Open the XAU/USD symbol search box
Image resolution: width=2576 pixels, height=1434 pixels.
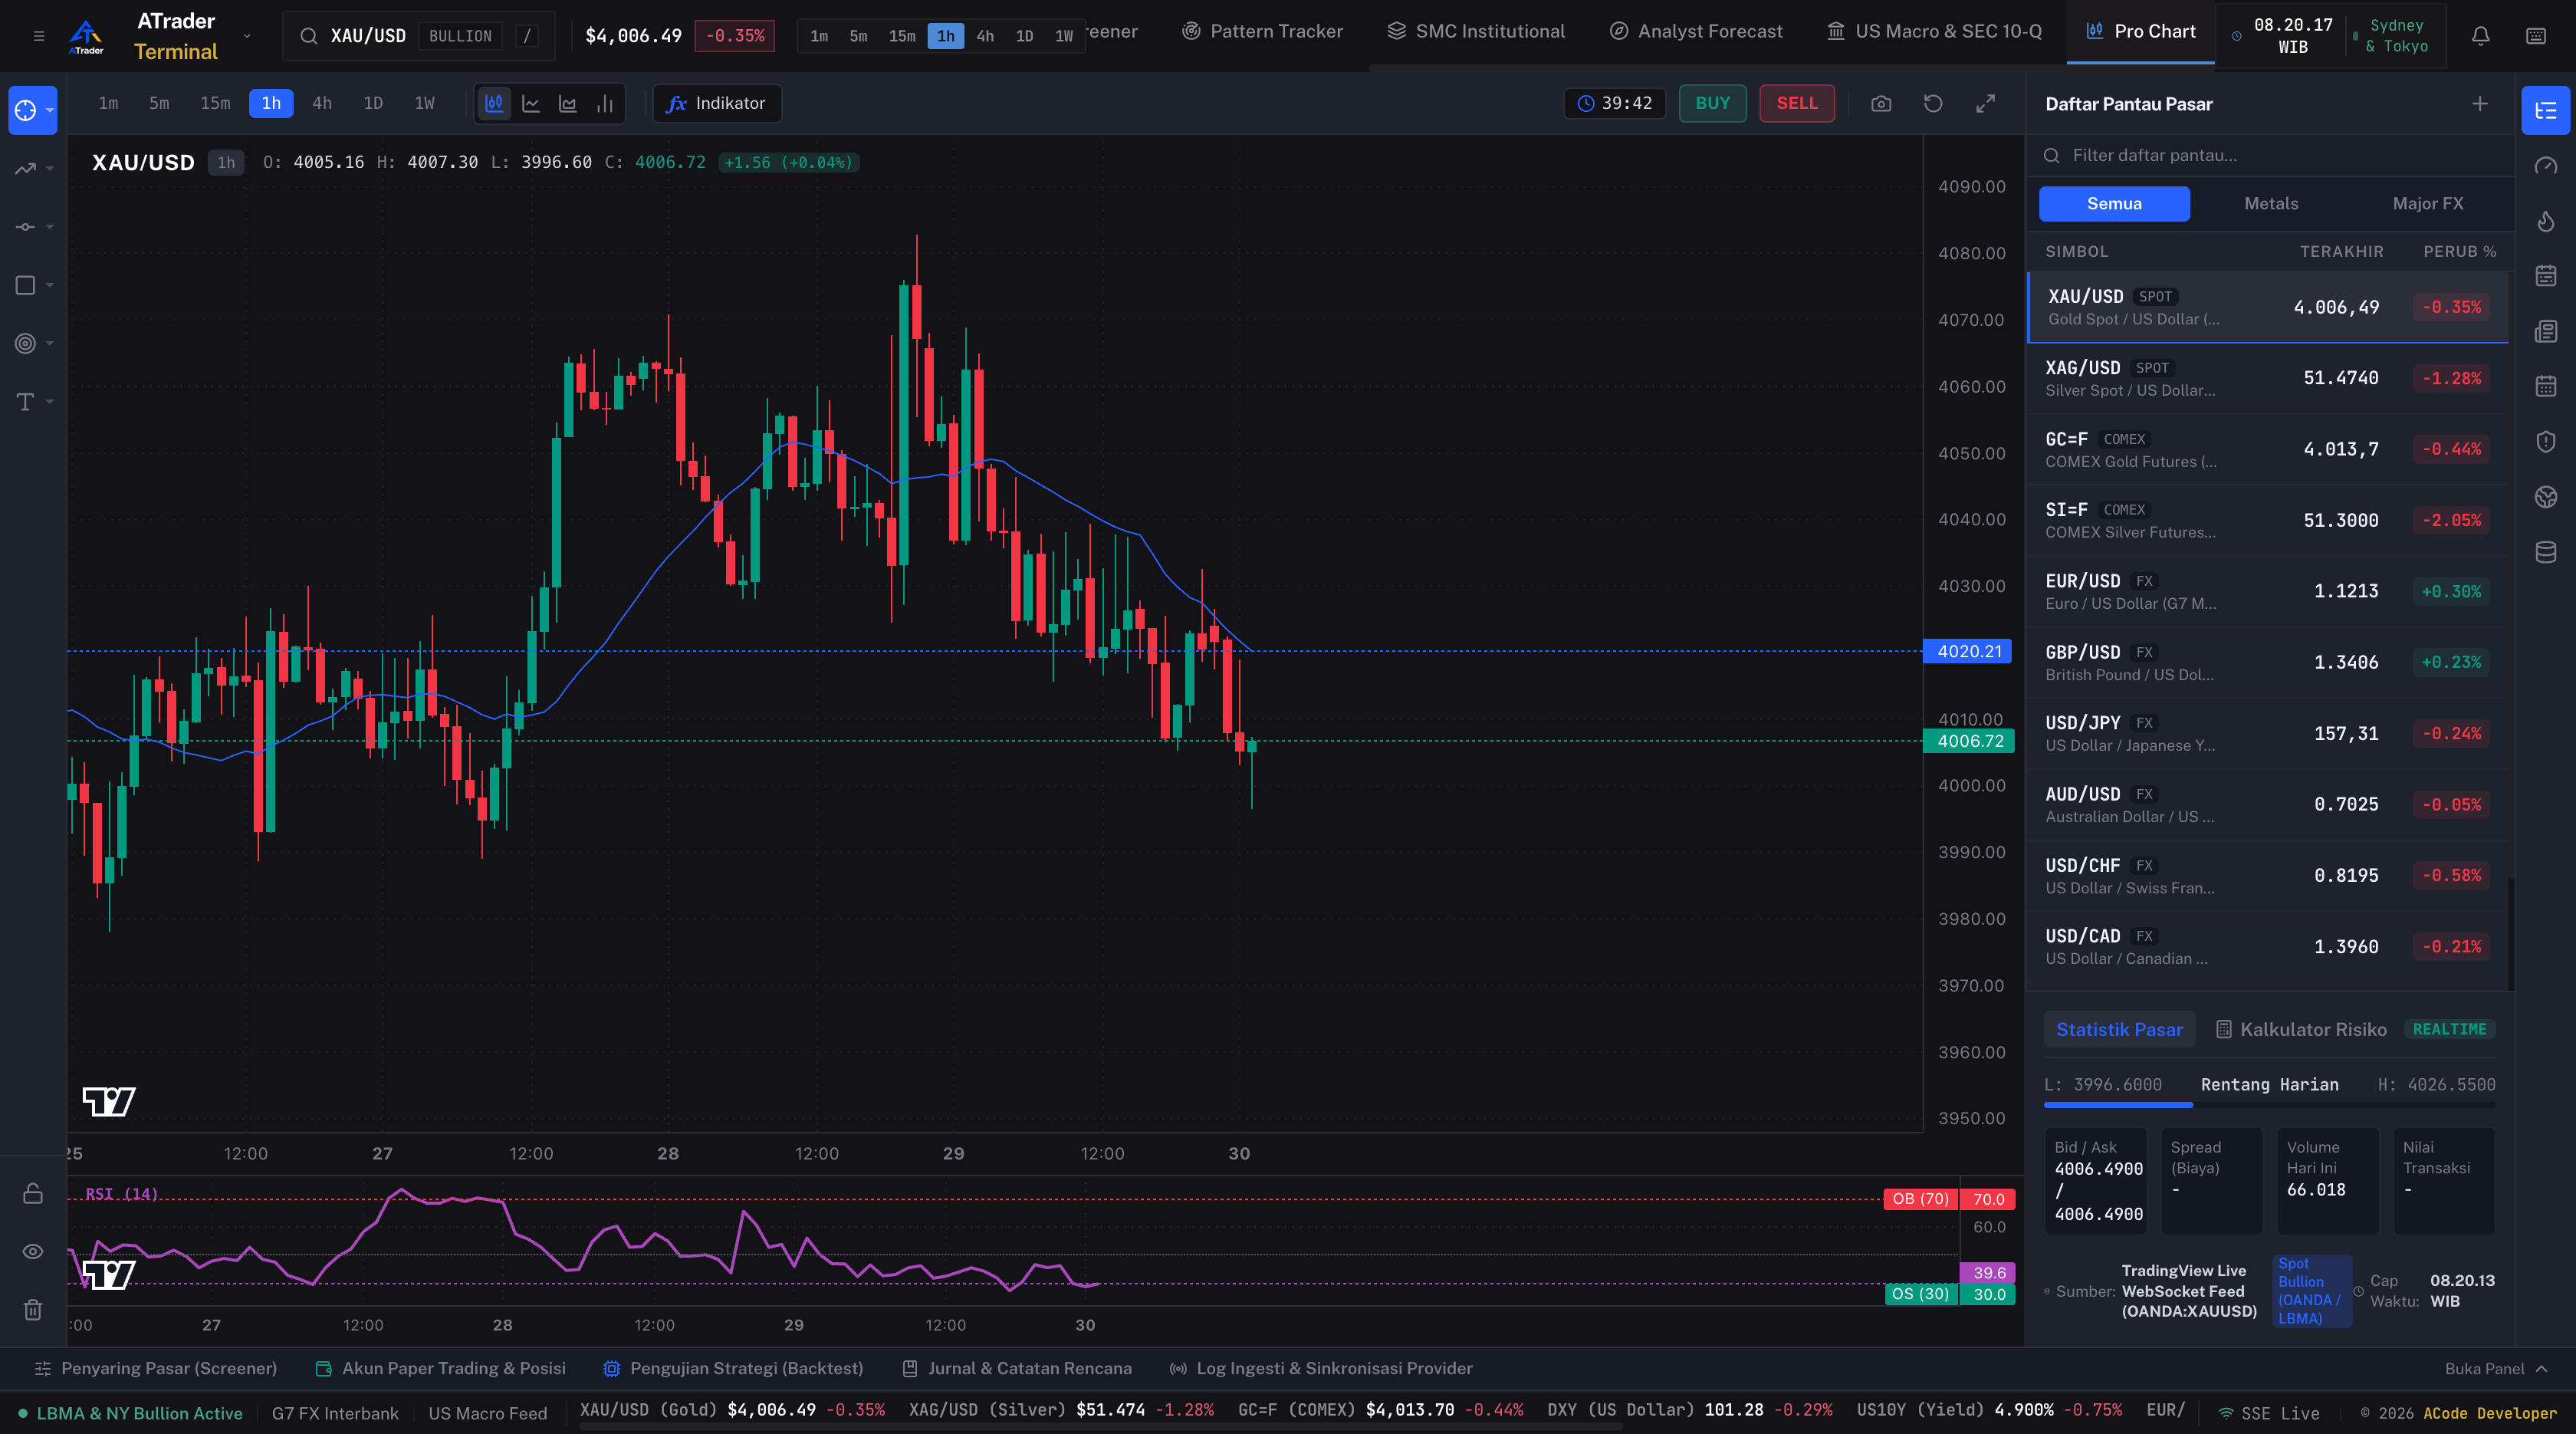pyautogui.click(x=418, y=36)
